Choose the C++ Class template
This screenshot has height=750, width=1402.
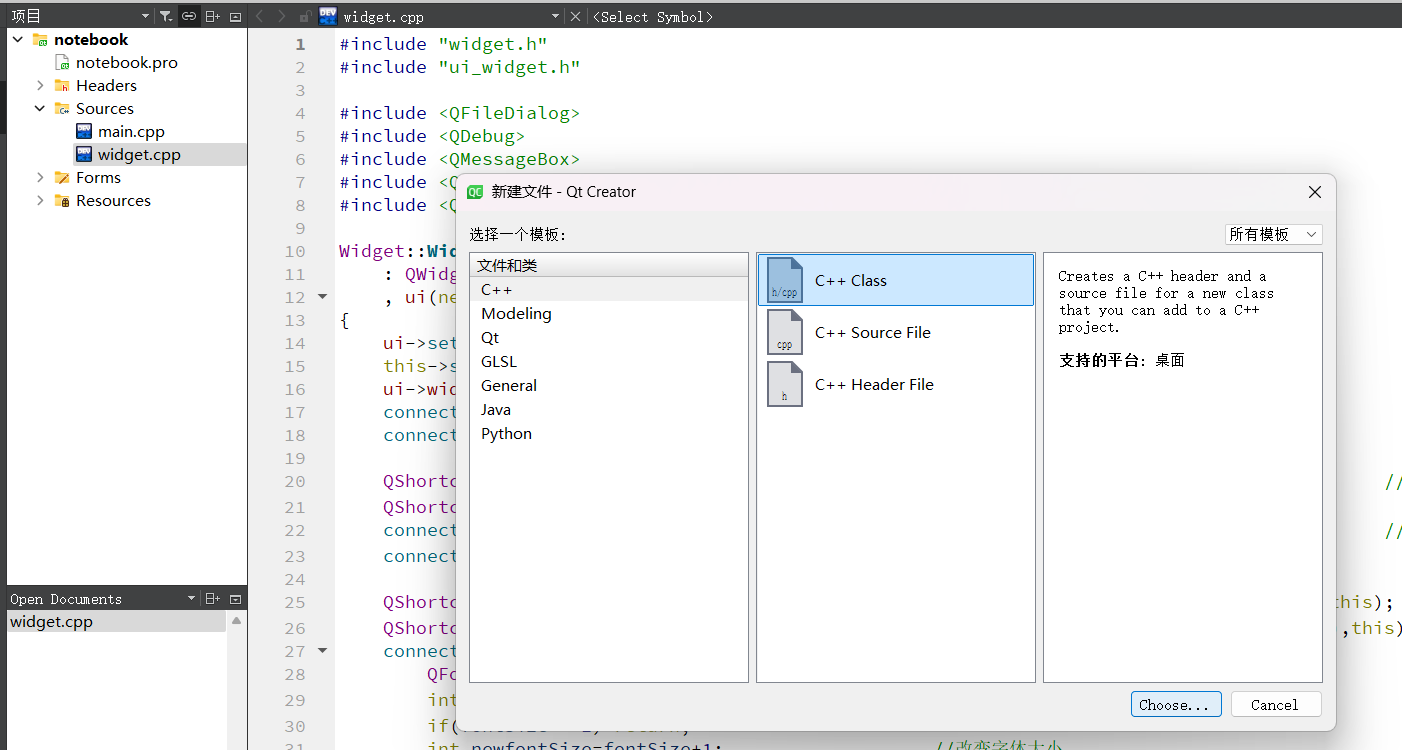click(x=896, y=280)
